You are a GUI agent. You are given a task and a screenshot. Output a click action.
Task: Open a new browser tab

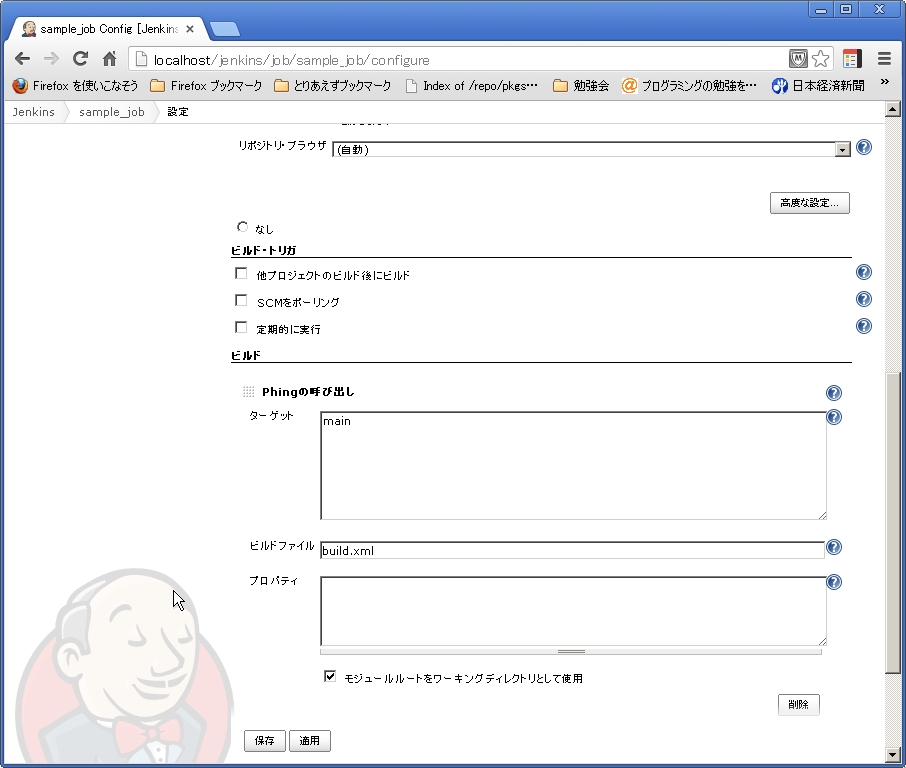(224, 29)
